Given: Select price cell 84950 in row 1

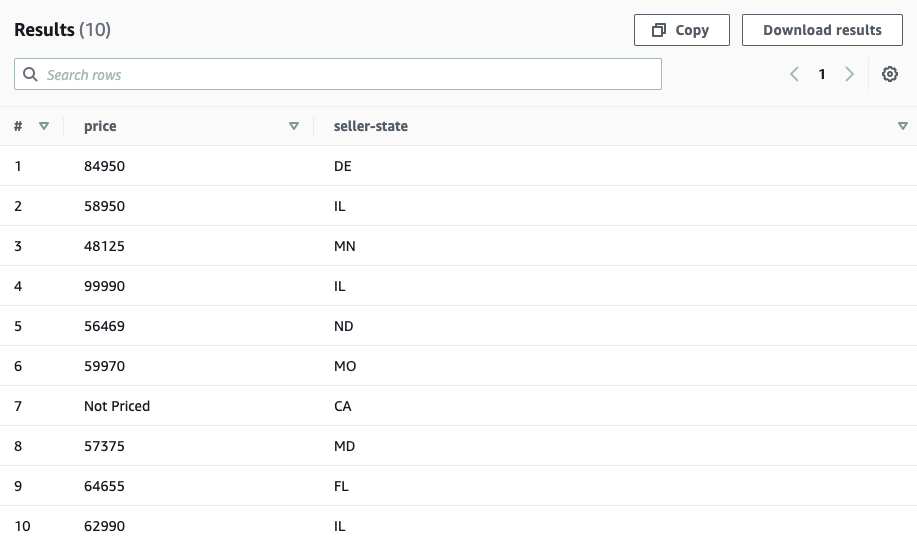Looking at the screenshot, I should coord(104,166).
